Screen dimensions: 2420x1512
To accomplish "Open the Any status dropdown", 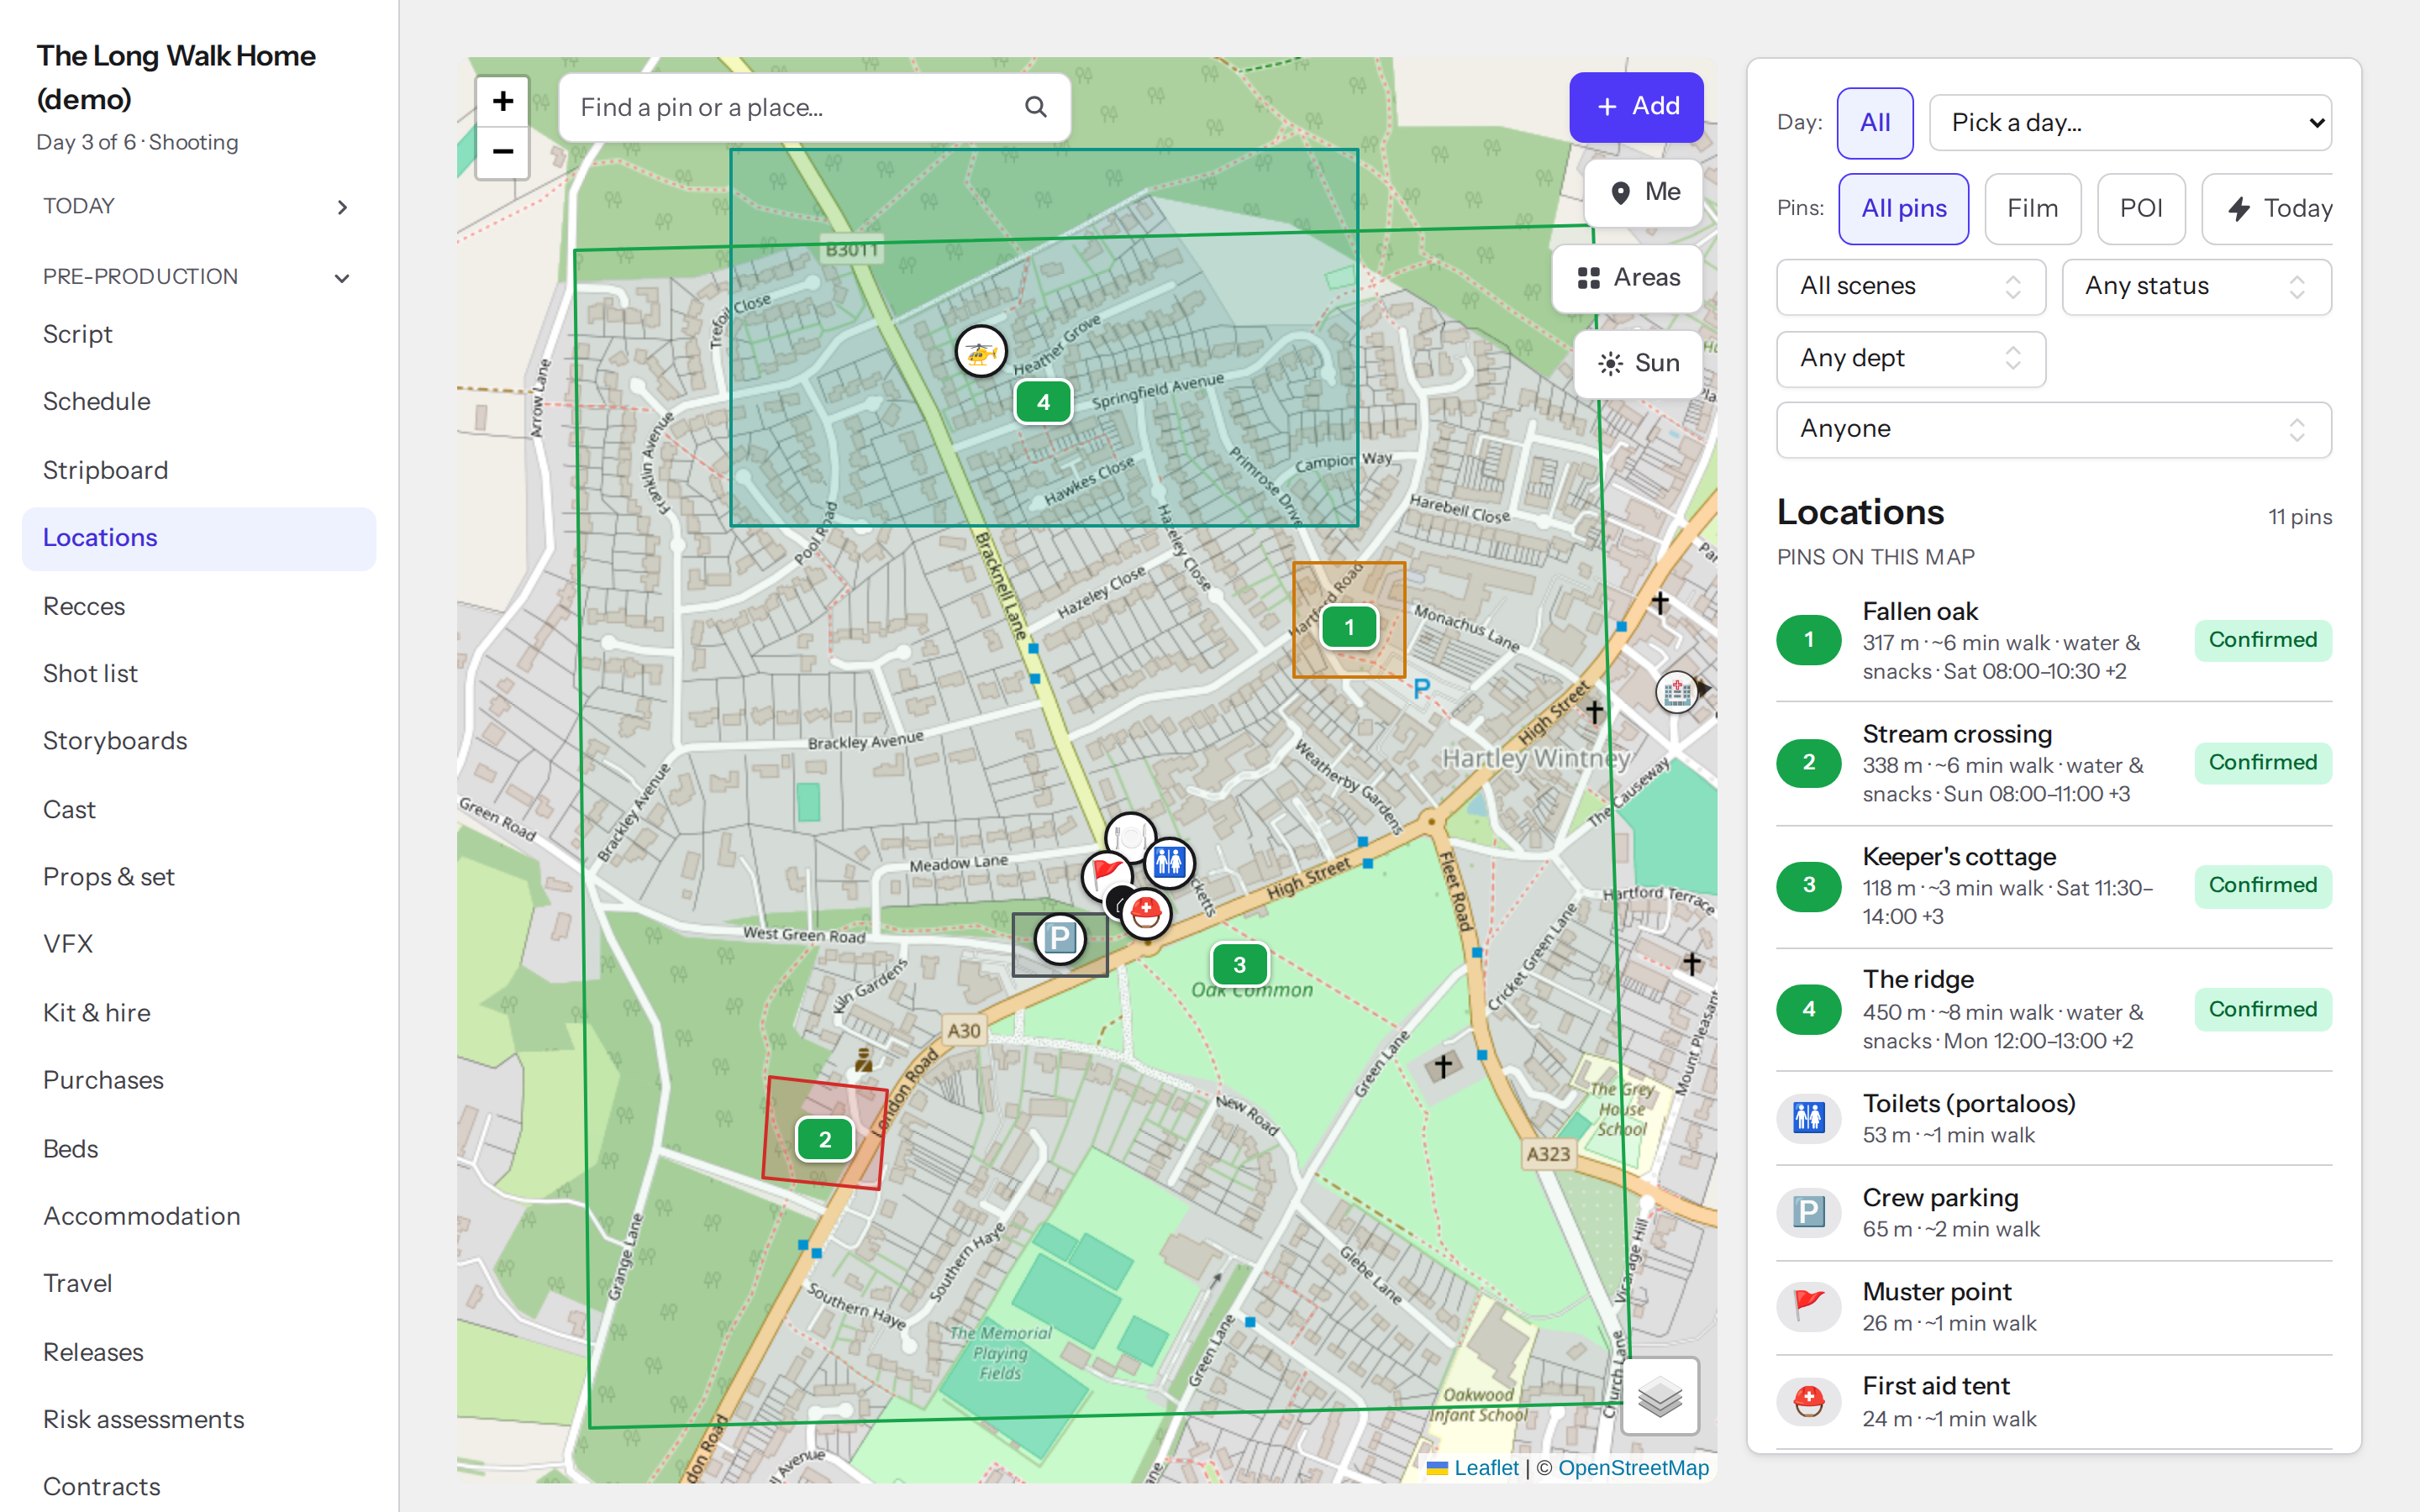I will (2196, 287).
